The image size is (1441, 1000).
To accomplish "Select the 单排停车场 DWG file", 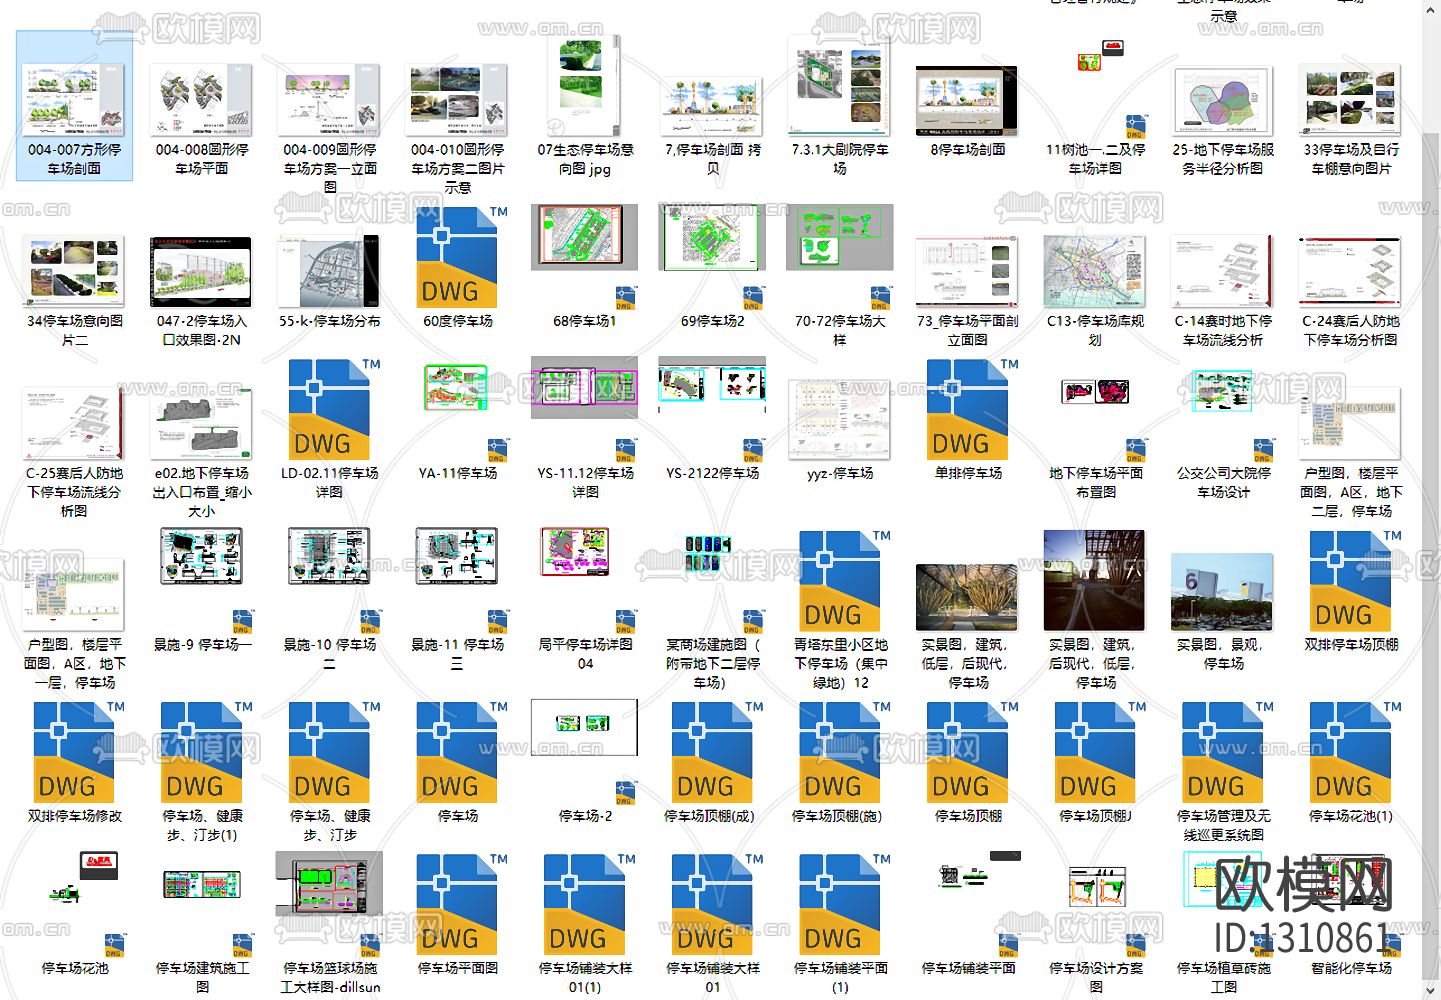I will tap(966, 410).
